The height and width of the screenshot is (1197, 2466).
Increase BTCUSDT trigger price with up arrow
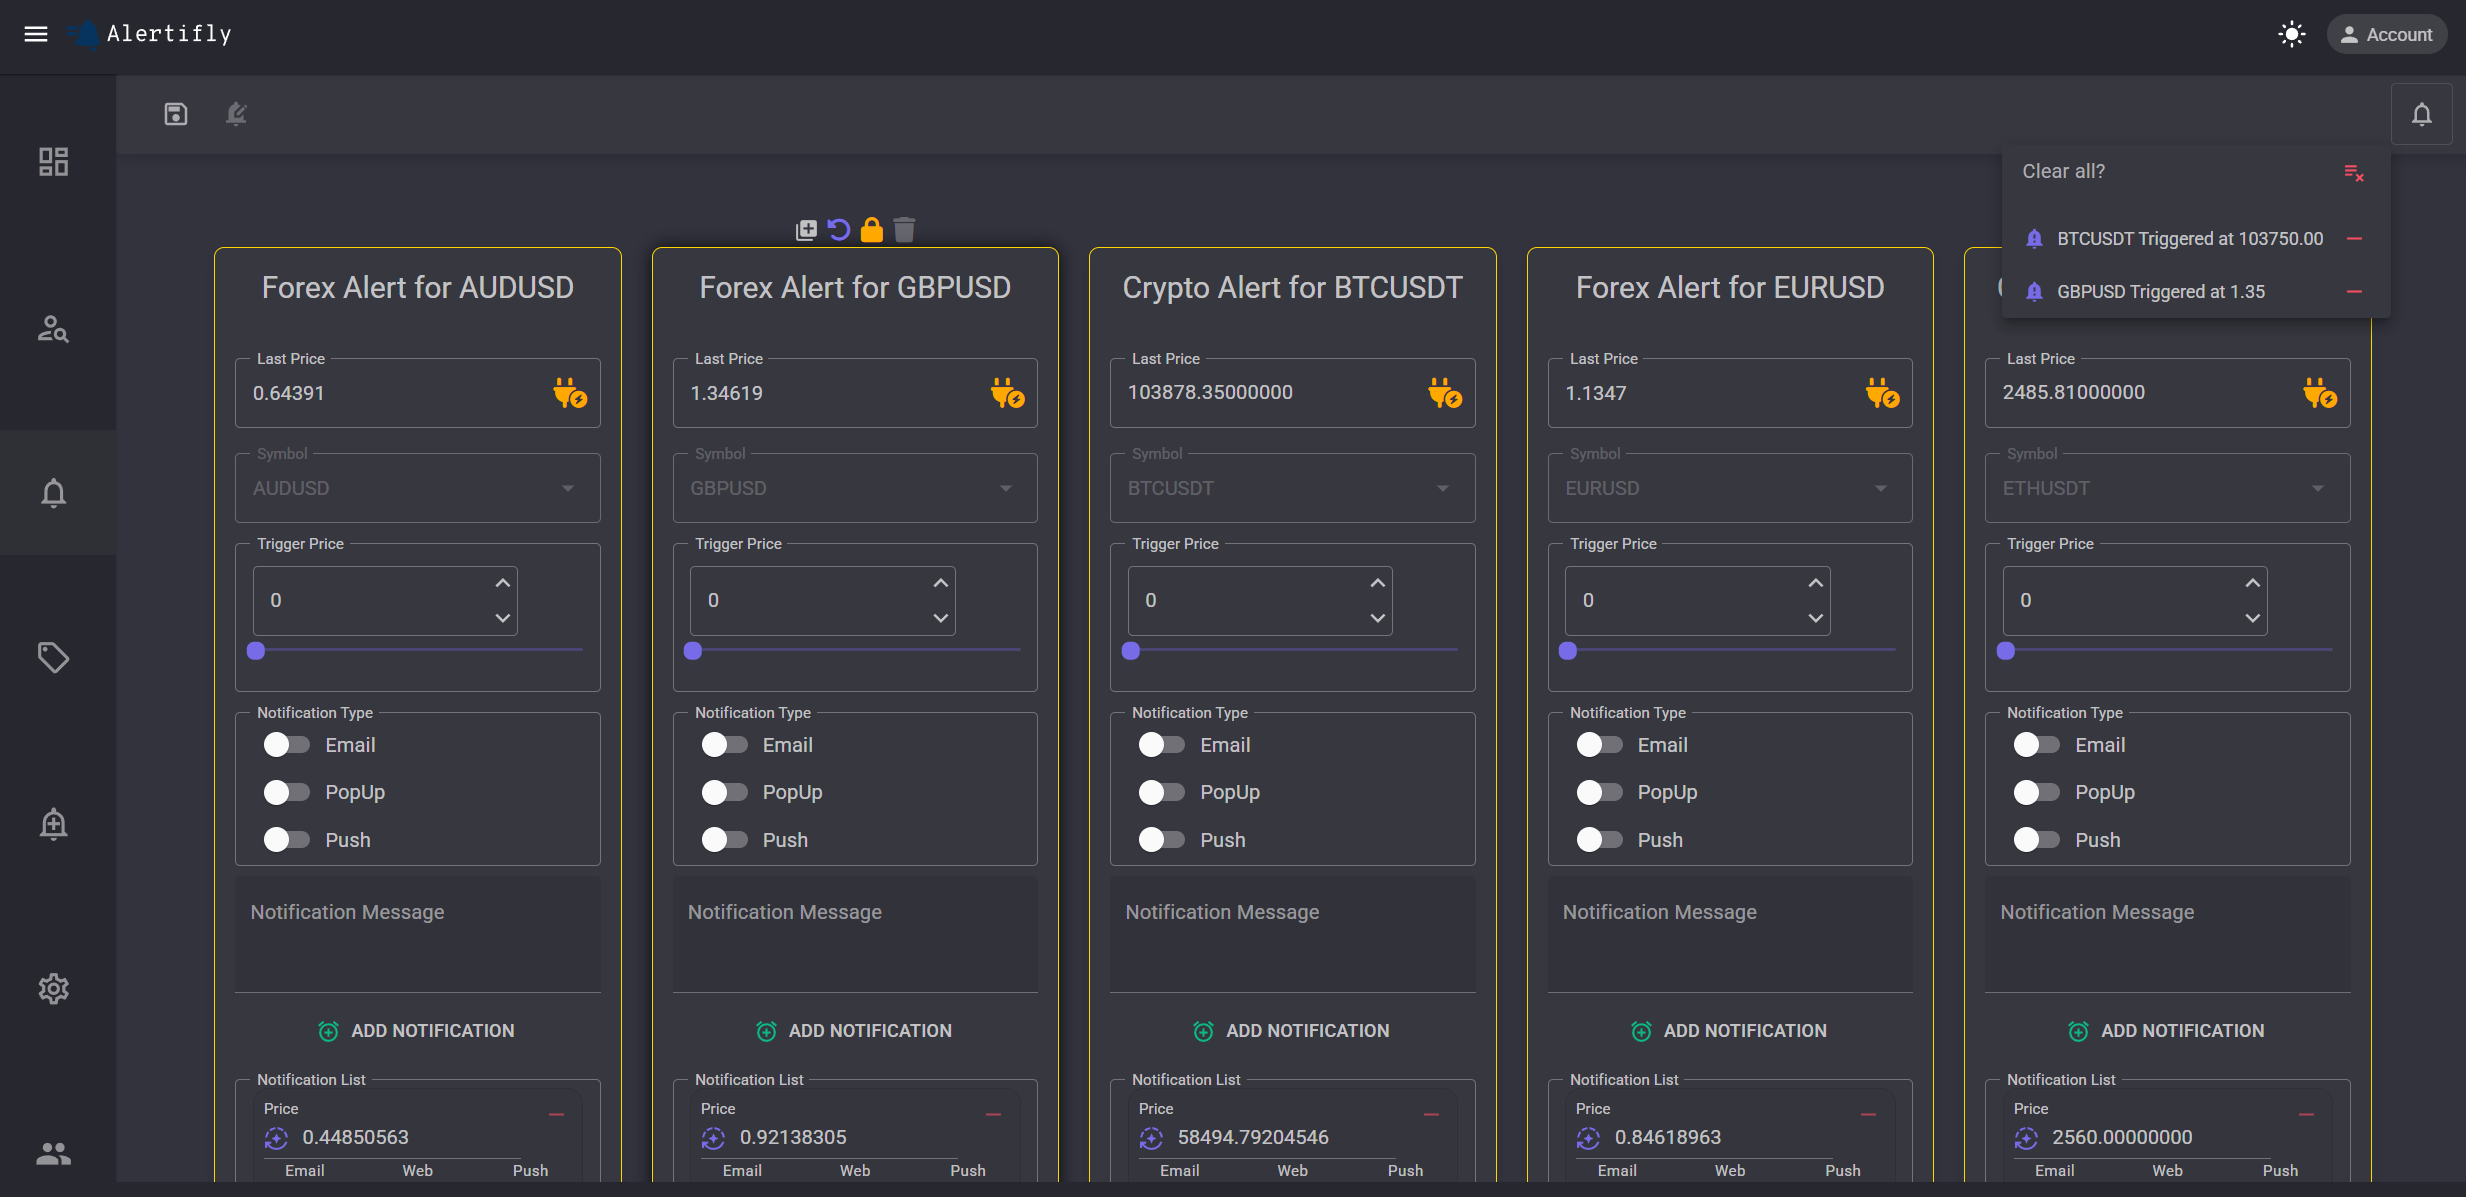point(1378,583)
